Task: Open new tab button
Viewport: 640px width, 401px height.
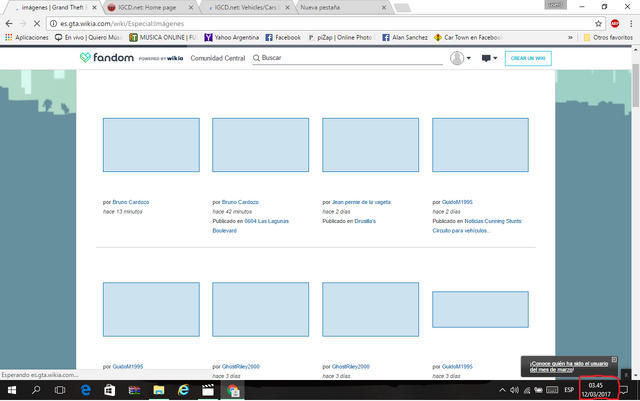Action: click(402, 8)
